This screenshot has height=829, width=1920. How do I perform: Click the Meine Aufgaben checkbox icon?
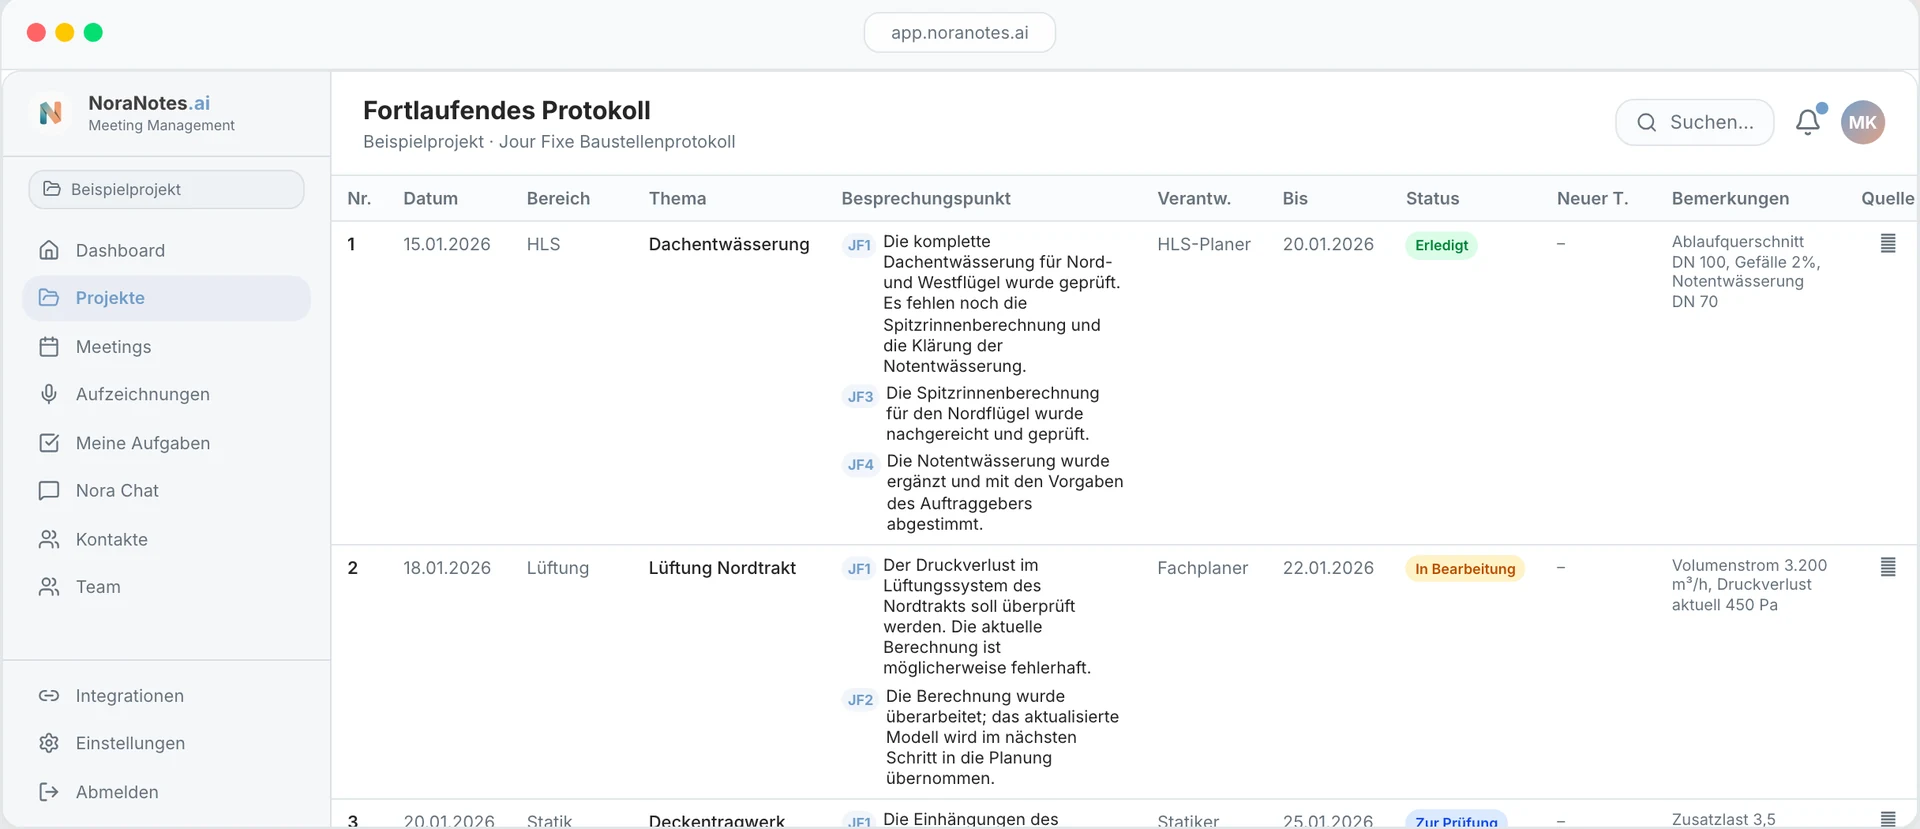click(49, 443)
